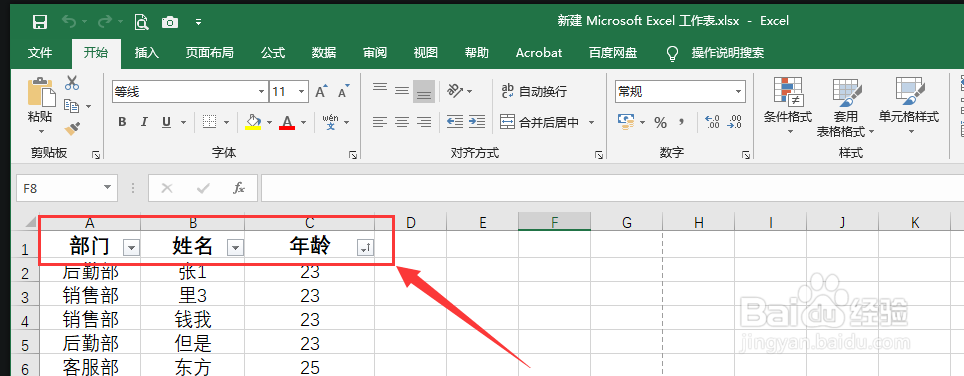This screenshot has height=376, width=964.
Task: Click 合并后居中 merge and center
Action: [540, 122]
